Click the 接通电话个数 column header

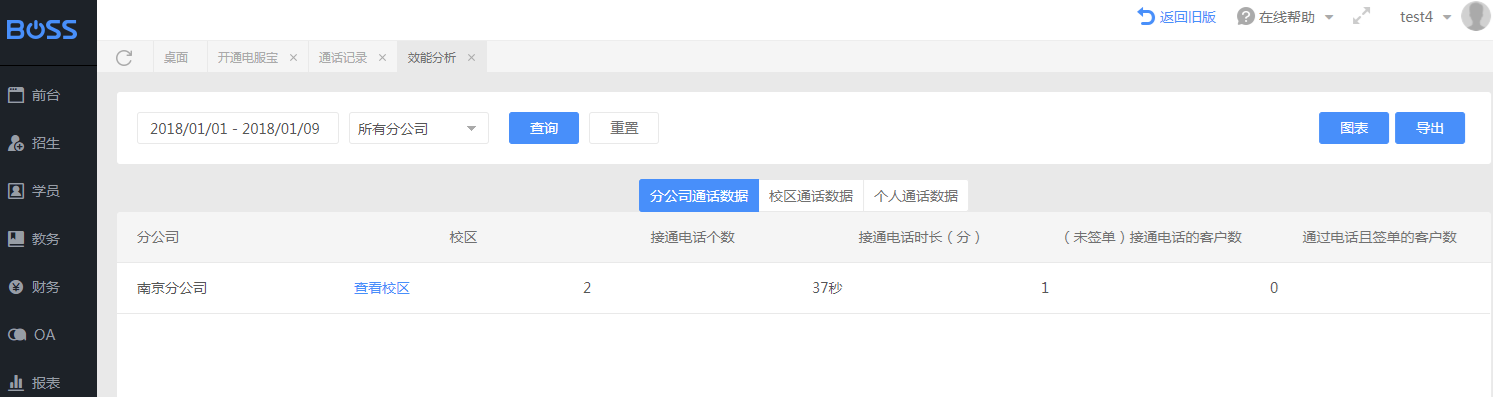coord(692,237)
